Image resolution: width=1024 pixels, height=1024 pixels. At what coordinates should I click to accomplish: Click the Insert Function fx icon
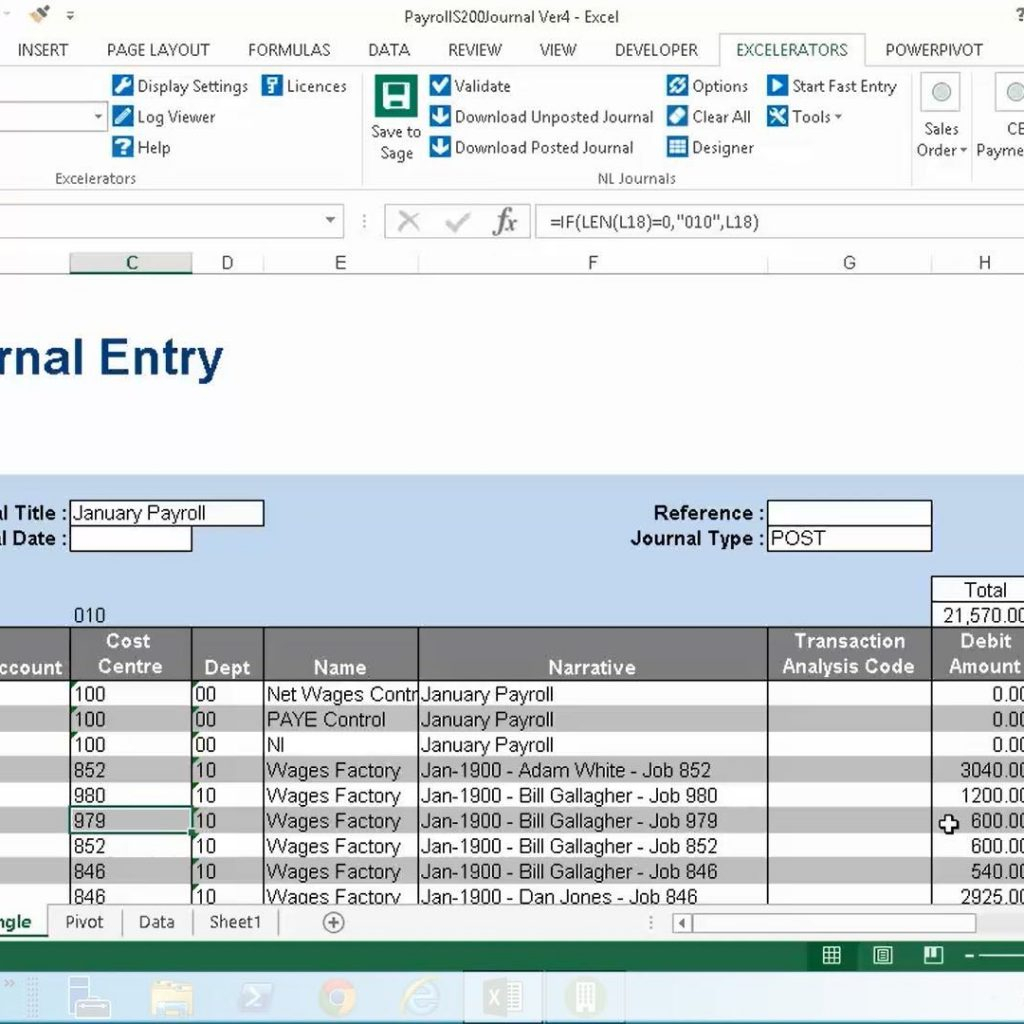(x=506, y=222)
